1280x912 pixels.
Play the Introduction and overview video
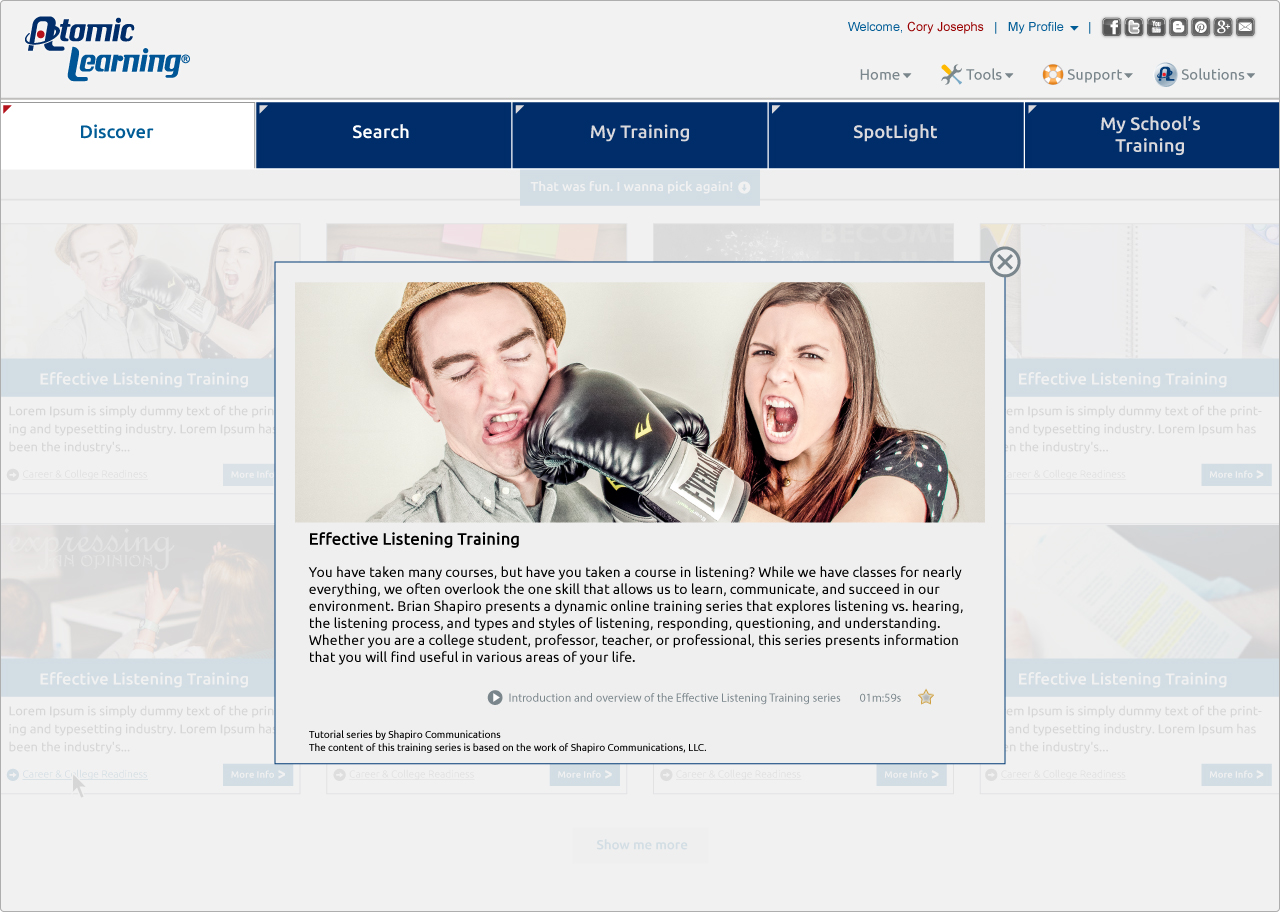click(495, 697)
